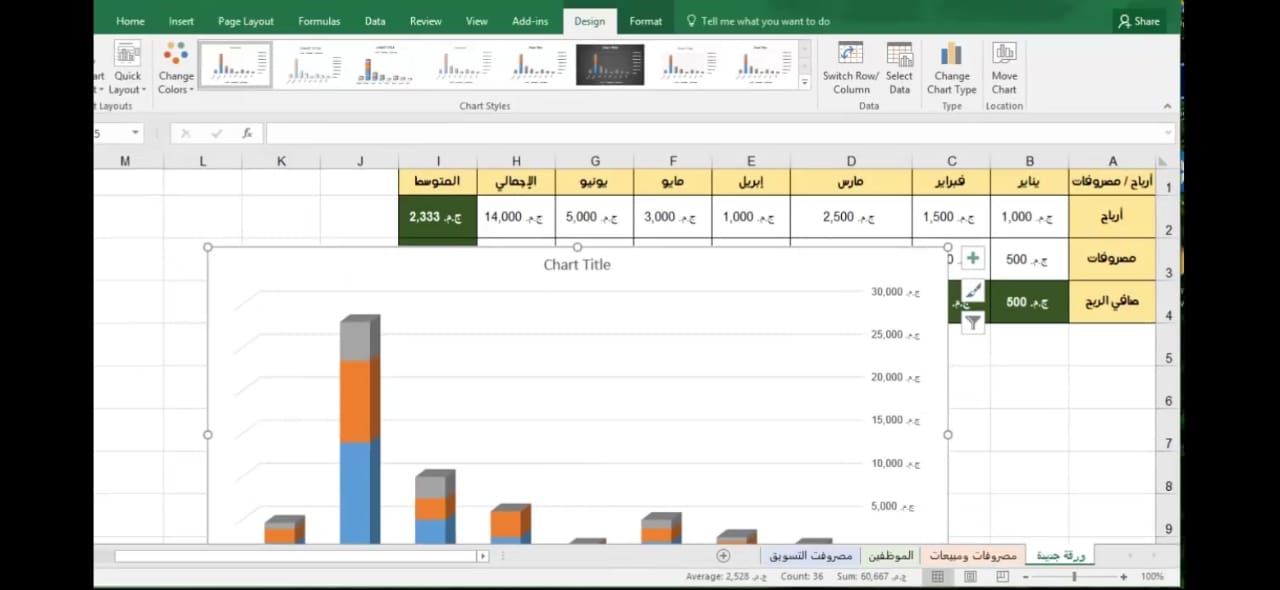Add a new sheet with plus icon
This screenshot has width=1280, height=590.
[723, 556]
